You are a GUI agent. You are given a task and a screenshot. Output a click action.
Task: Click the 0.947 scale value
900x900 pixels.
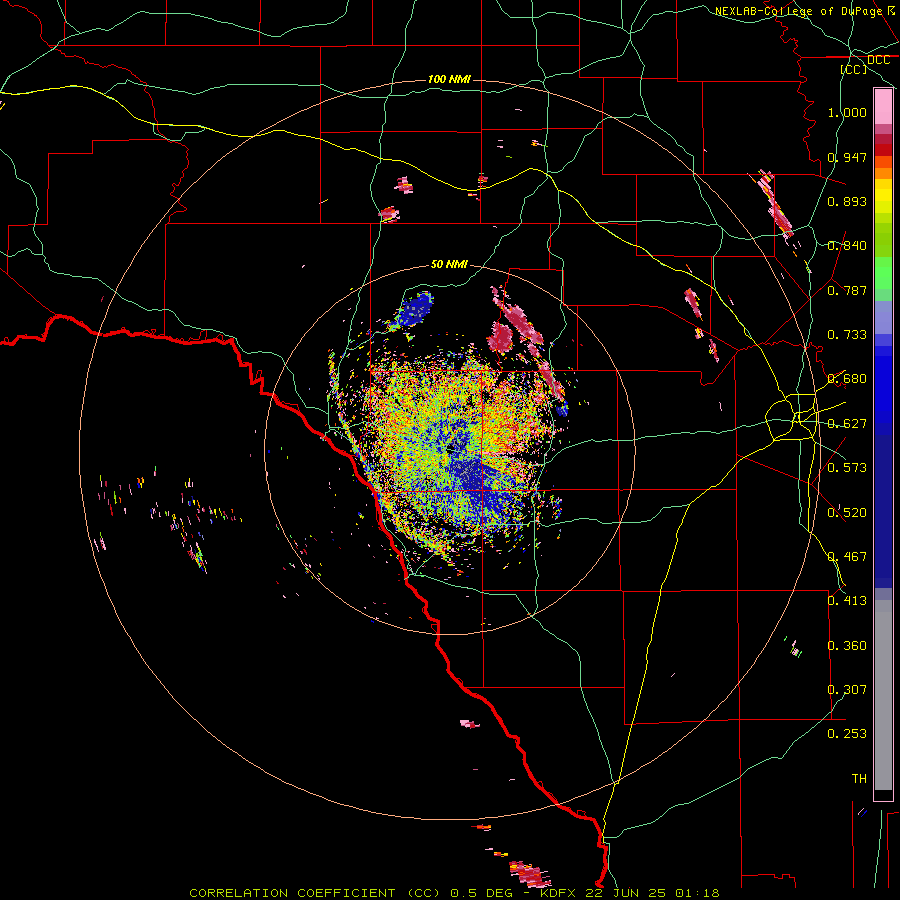847,157
